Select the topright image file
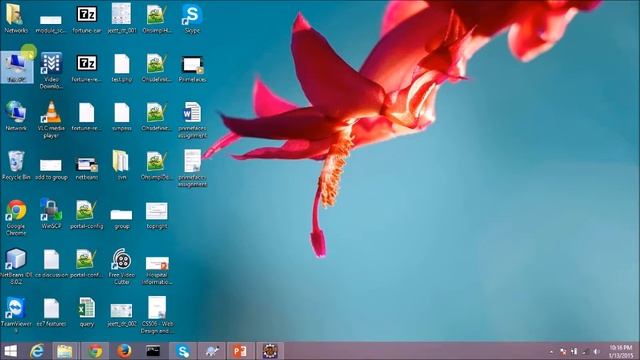The width and height of the screenshot is (640, 360). [x=157, y=215]
